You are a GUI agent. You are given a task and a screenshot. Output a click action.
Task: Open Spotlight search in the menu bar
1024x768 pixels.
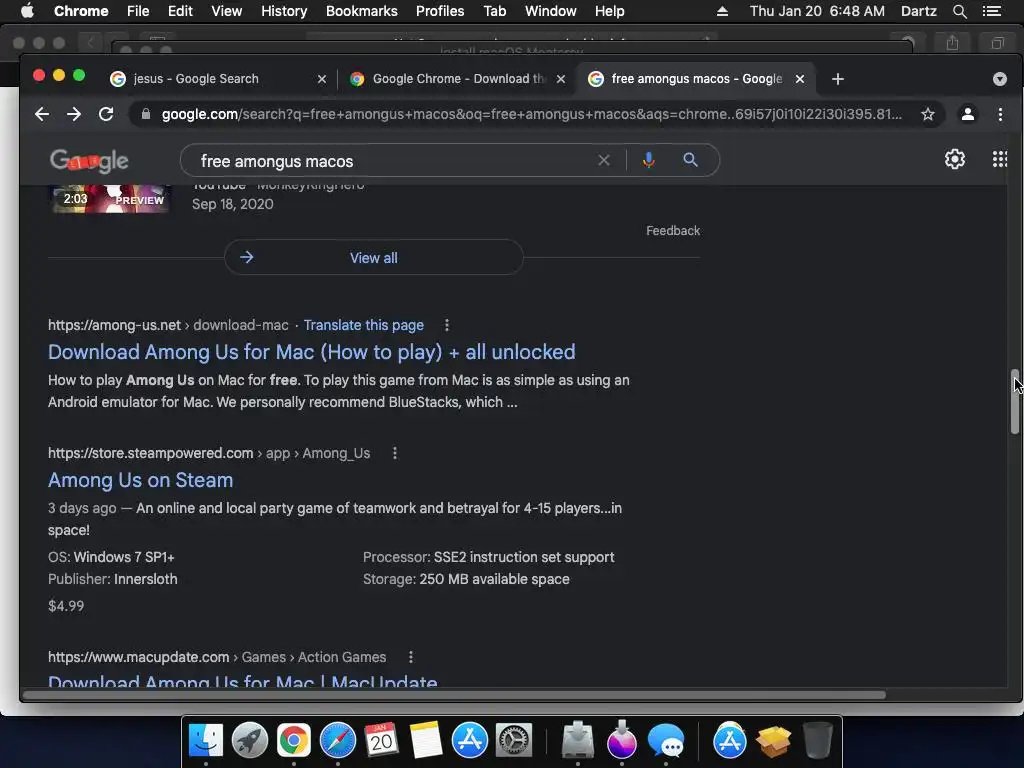tap(959, 11)
